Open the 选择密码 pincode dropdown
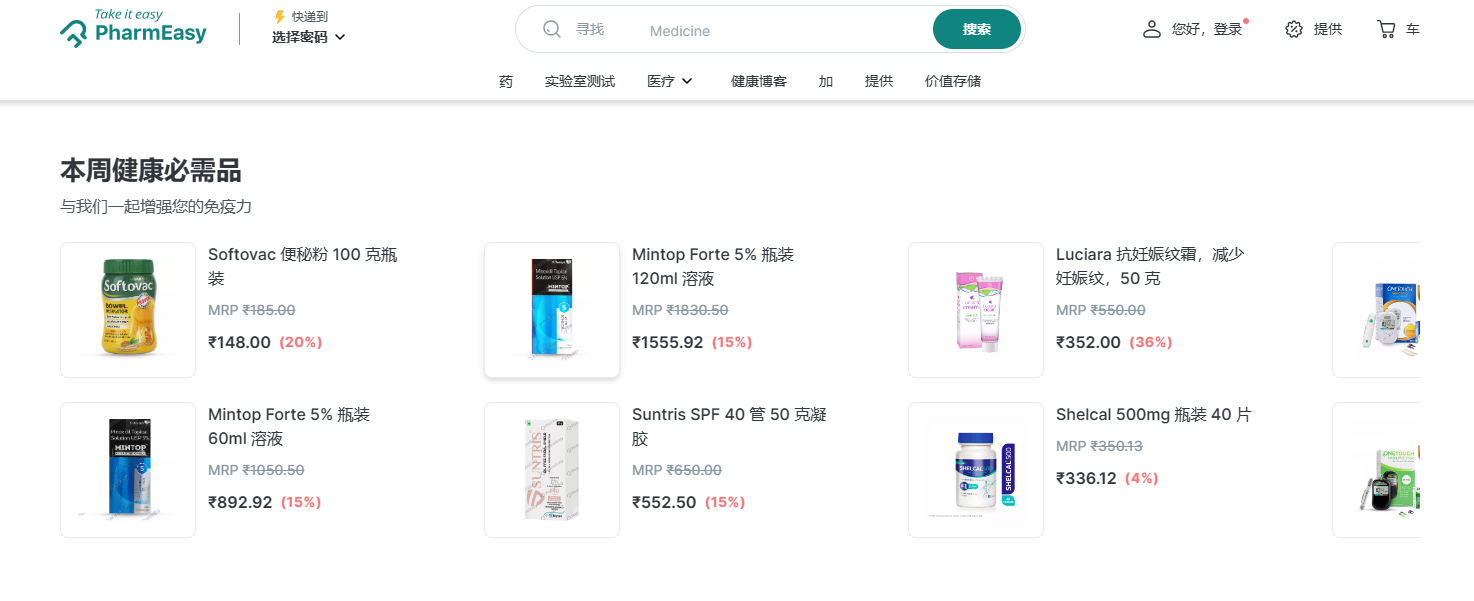The image size is (1474, 601). [309, 37]
